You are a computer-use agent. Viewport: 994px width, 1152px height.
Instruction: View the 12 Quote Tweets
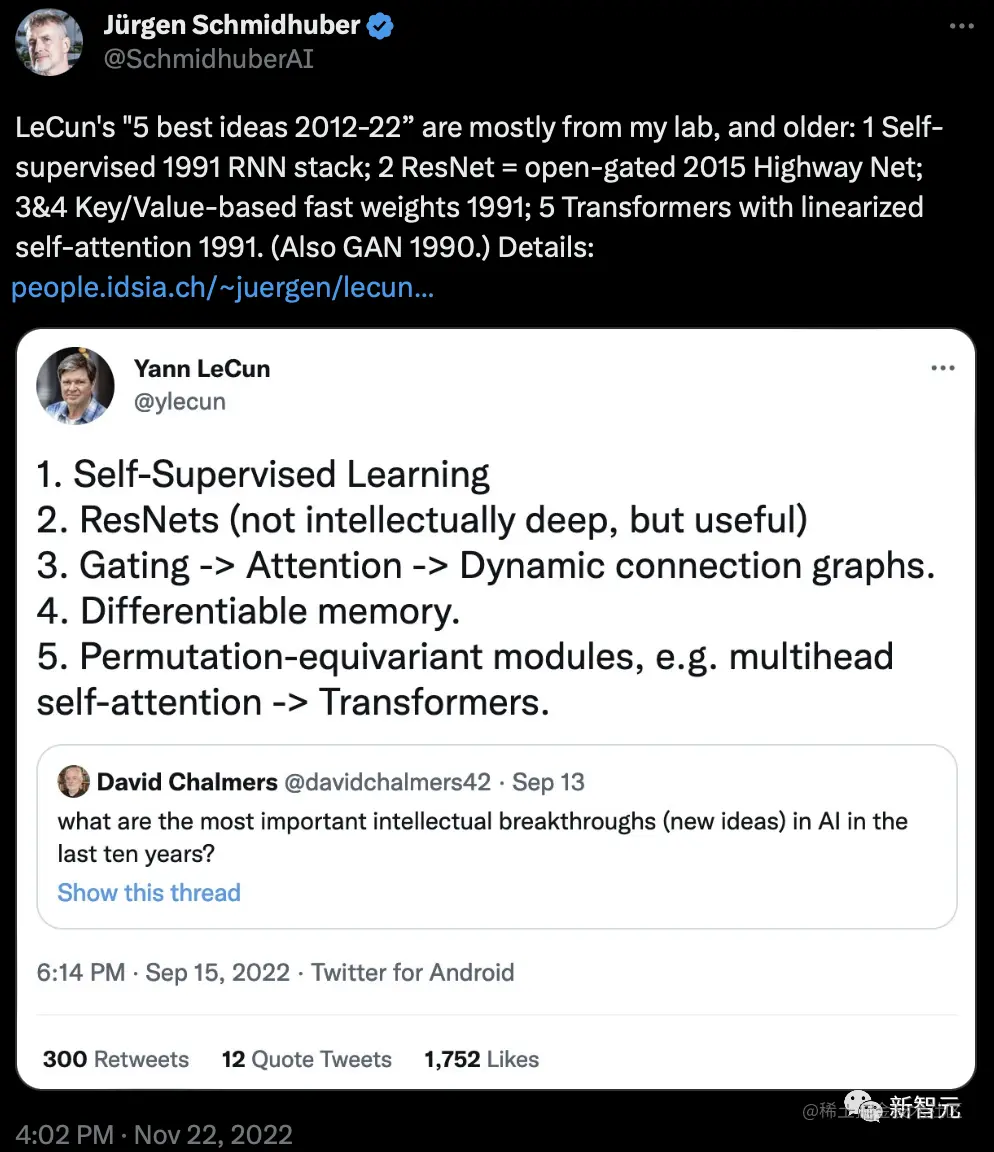click(x=306, y=1059)
